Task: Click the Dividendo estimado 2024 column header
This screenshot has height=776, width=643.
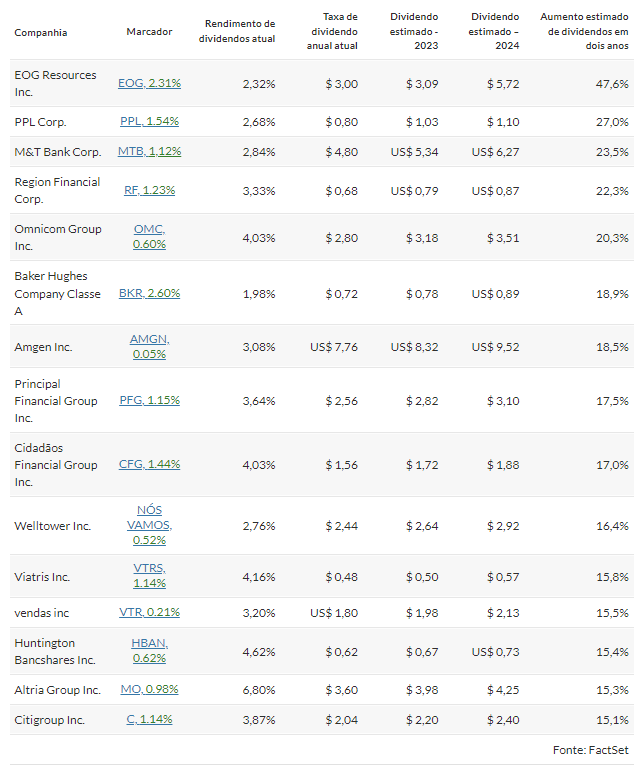Action: 494,31
